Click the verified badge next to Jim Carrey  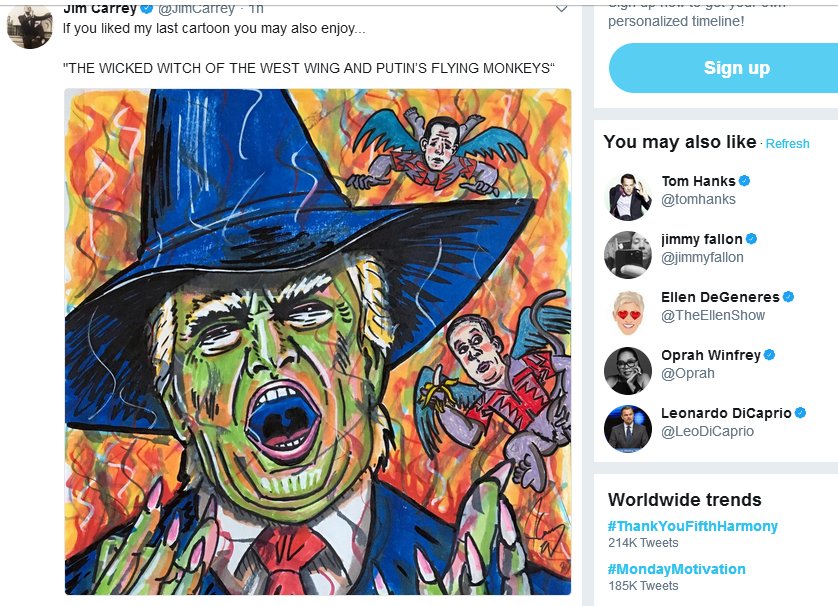[147, 9]
